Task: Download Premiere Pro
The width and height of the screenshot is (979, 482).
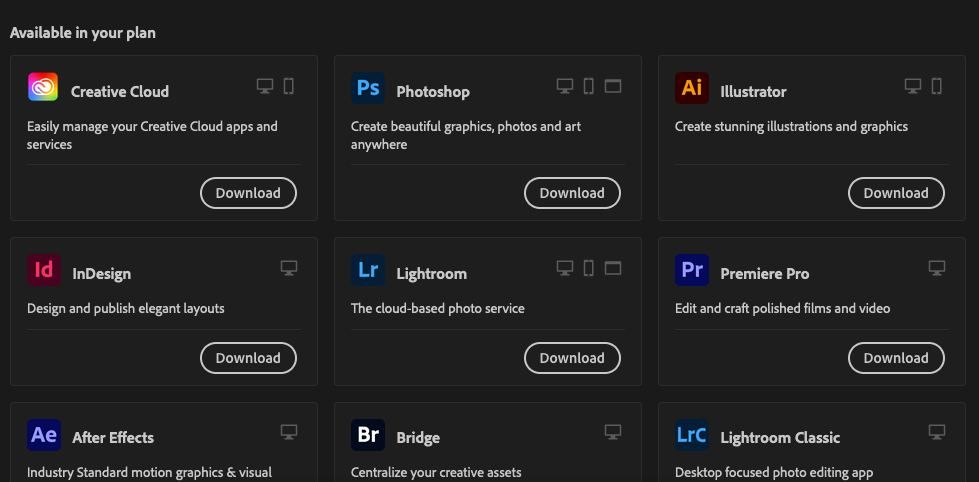Action: pyautogui.click(x=896, y=358)
